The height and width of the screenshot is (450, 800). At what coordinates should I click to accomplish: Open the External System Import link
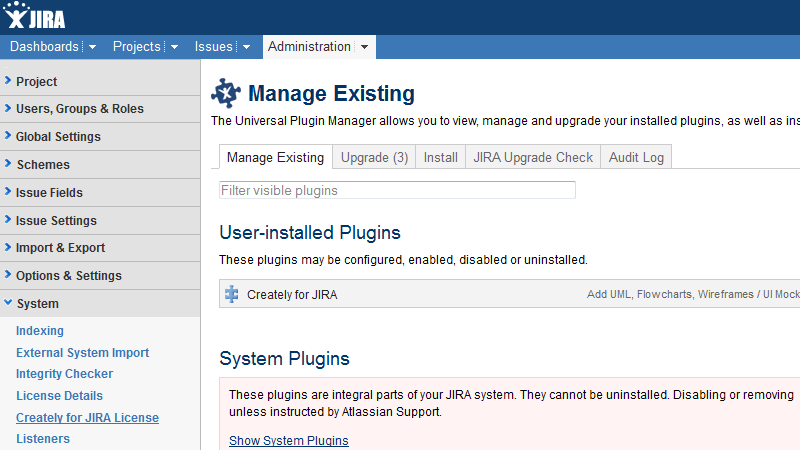pos(82,353)
